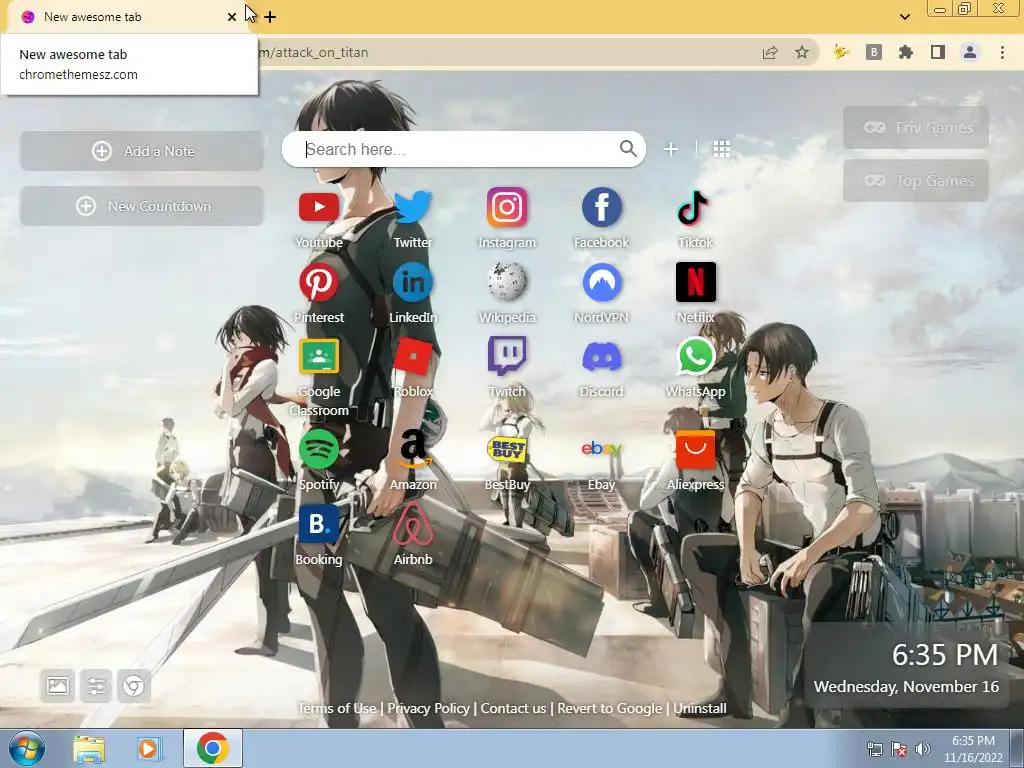Click the volume speaker tray icon
This screenshot has height=768, width=1024.
(x=923, y=749)
